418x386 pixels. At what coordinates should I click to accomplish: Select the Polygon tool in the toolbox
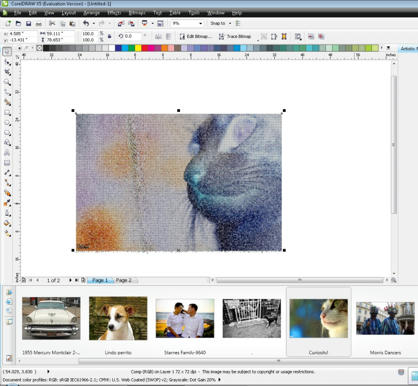click(x=7, y=133)
